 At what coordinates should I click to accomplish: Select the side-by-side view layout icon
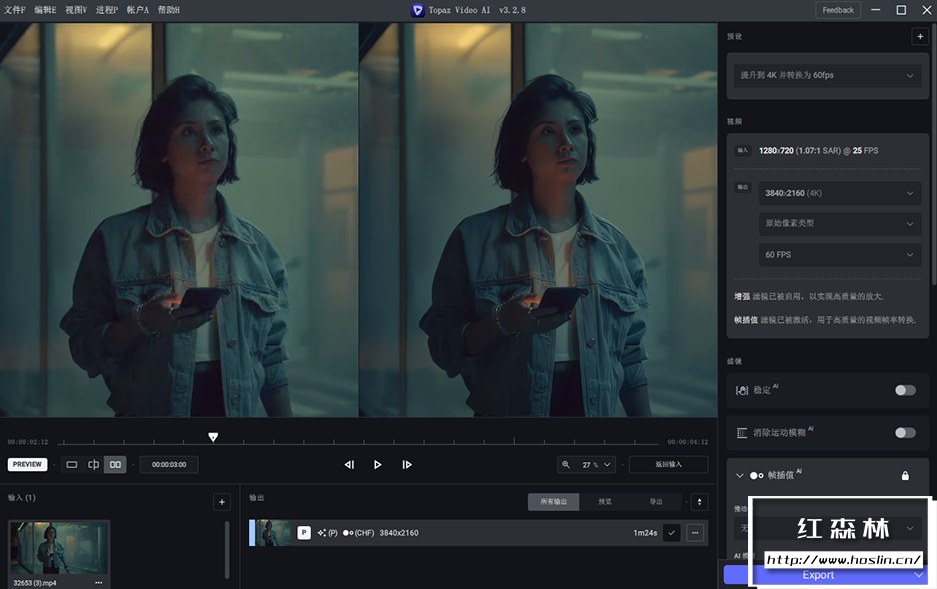(115, 464)
